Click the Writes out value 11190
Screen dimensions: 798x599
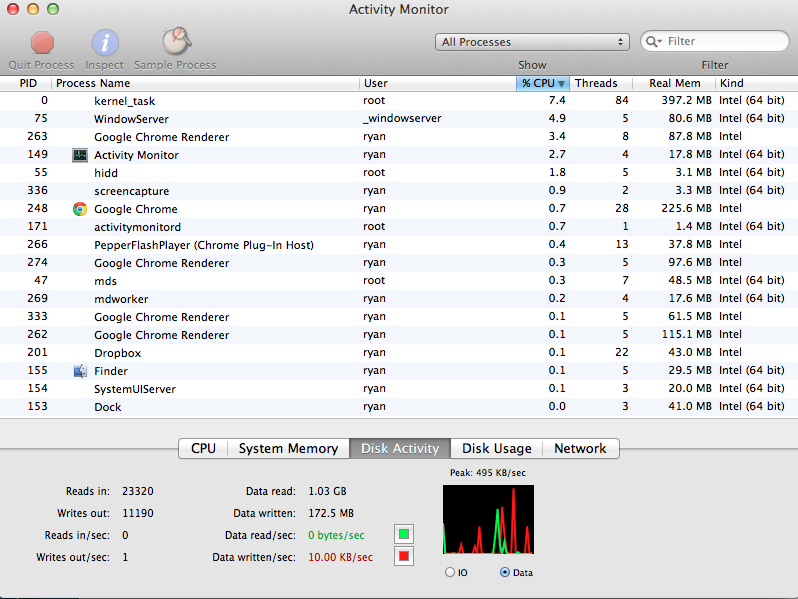137,513
